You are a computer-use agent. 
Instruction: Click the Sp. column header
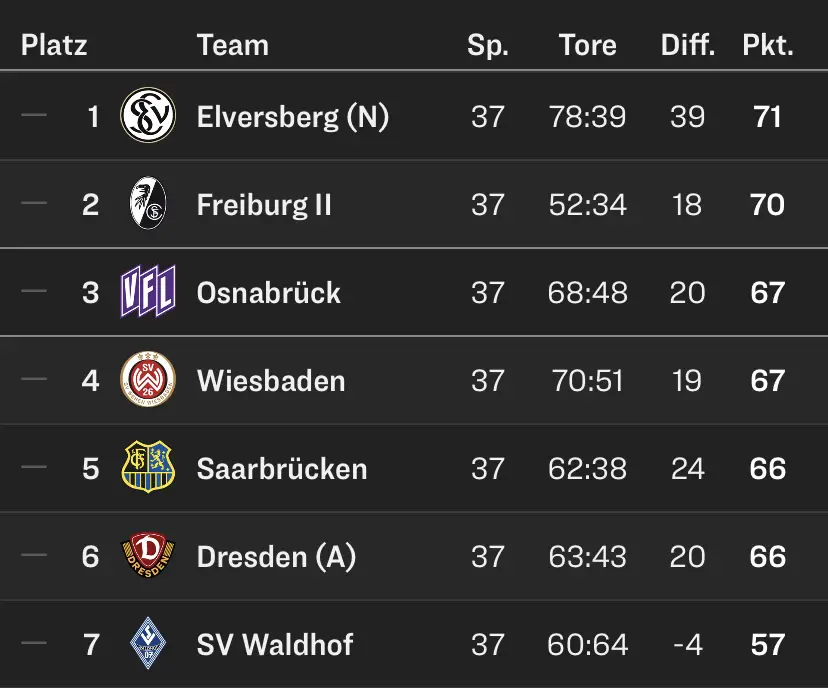click(488, 45)
